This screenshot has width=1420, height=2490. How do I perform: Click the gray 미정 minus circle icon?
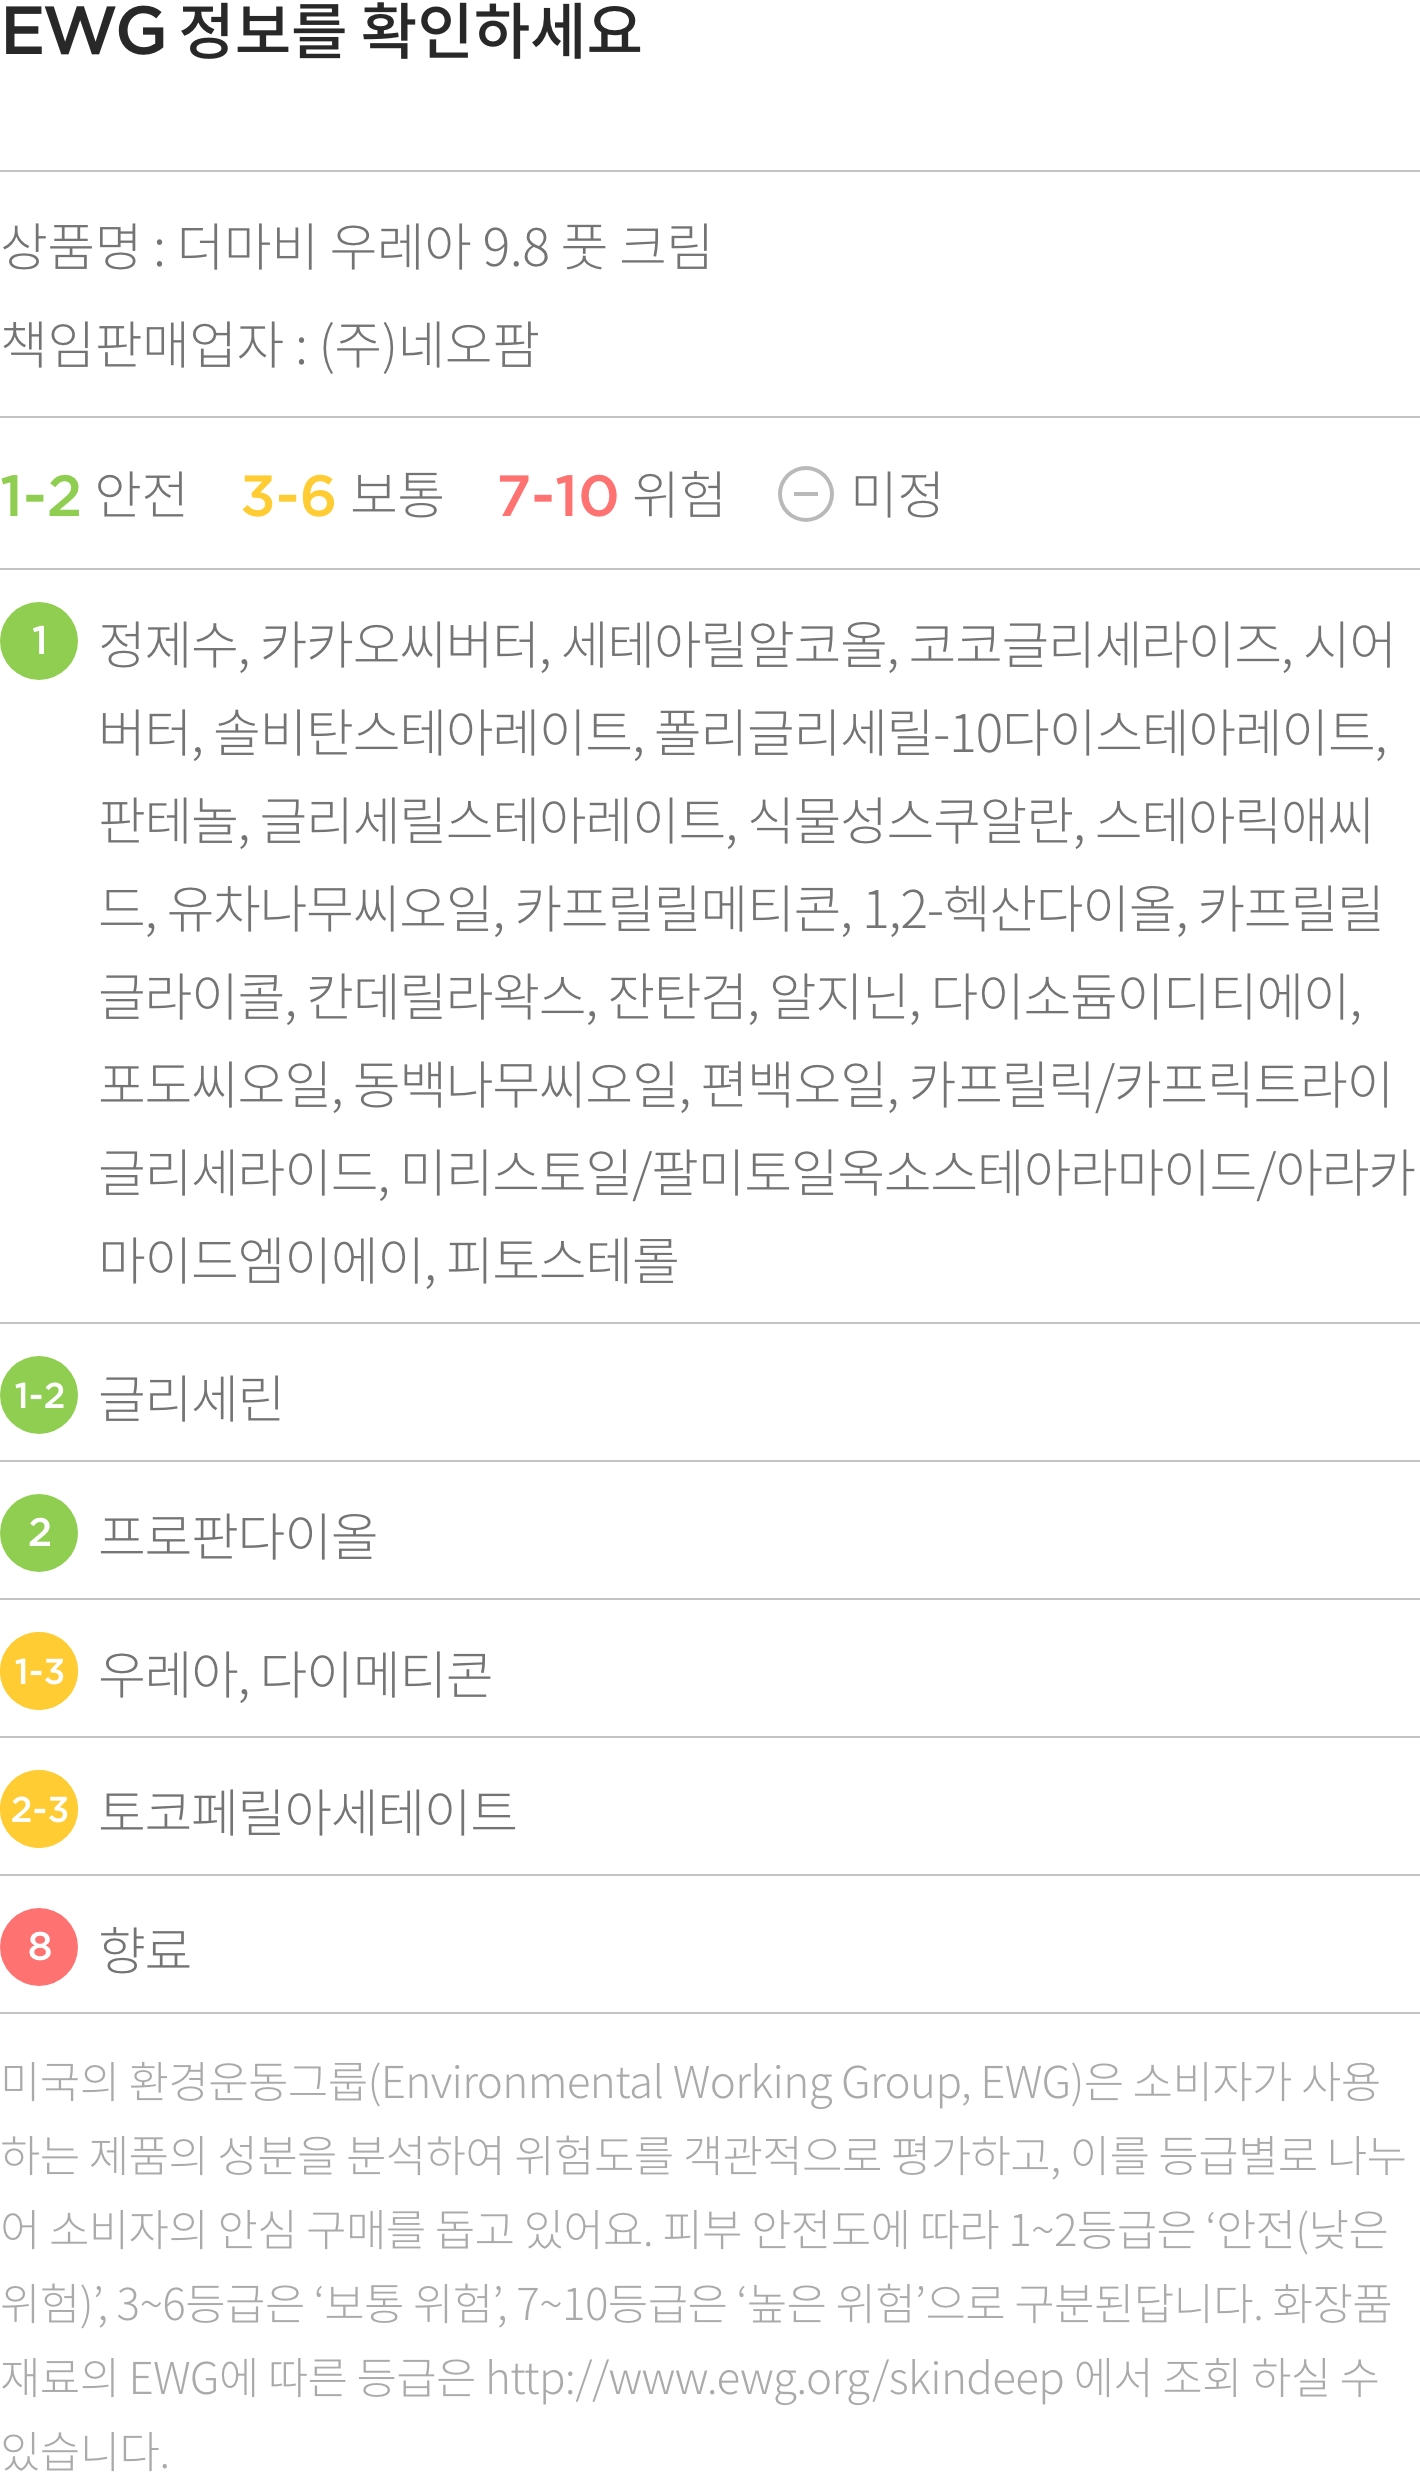tap(805, 495)
